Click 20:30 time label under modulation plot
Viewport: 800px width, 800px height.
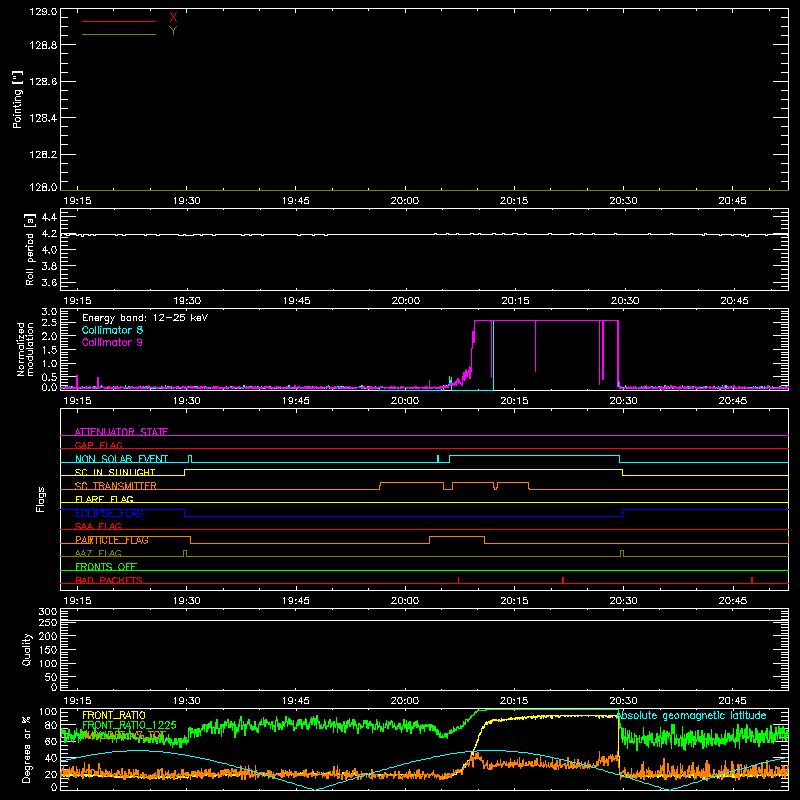(623, 401)
